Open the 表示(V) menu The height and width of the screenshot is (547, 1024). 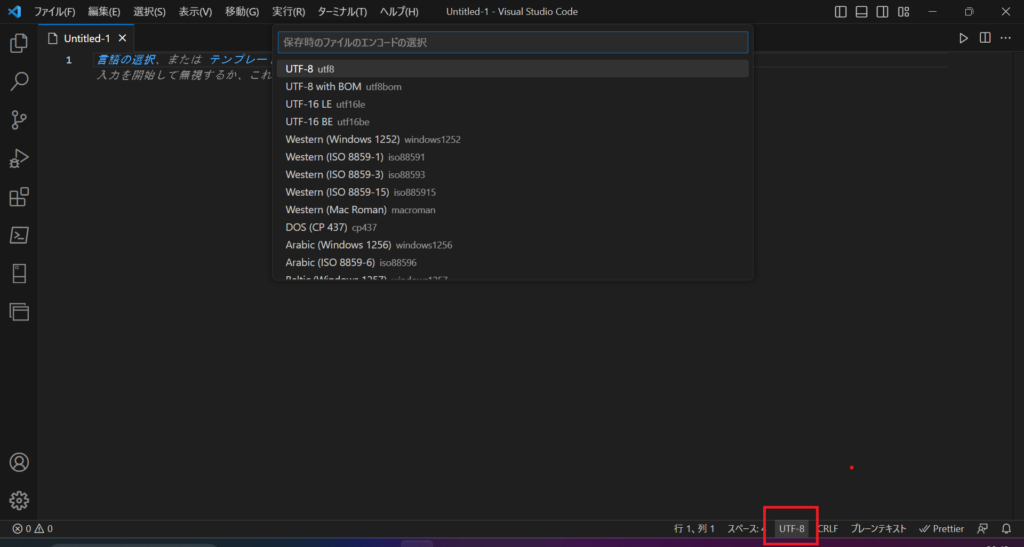pos(195,12)
